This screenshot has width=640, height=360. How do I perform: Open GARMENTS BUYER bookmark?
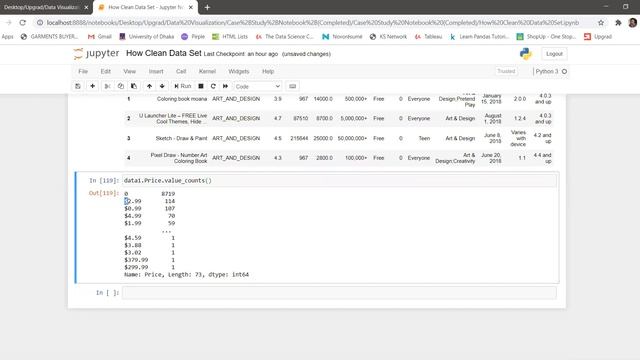click(49, 37)
